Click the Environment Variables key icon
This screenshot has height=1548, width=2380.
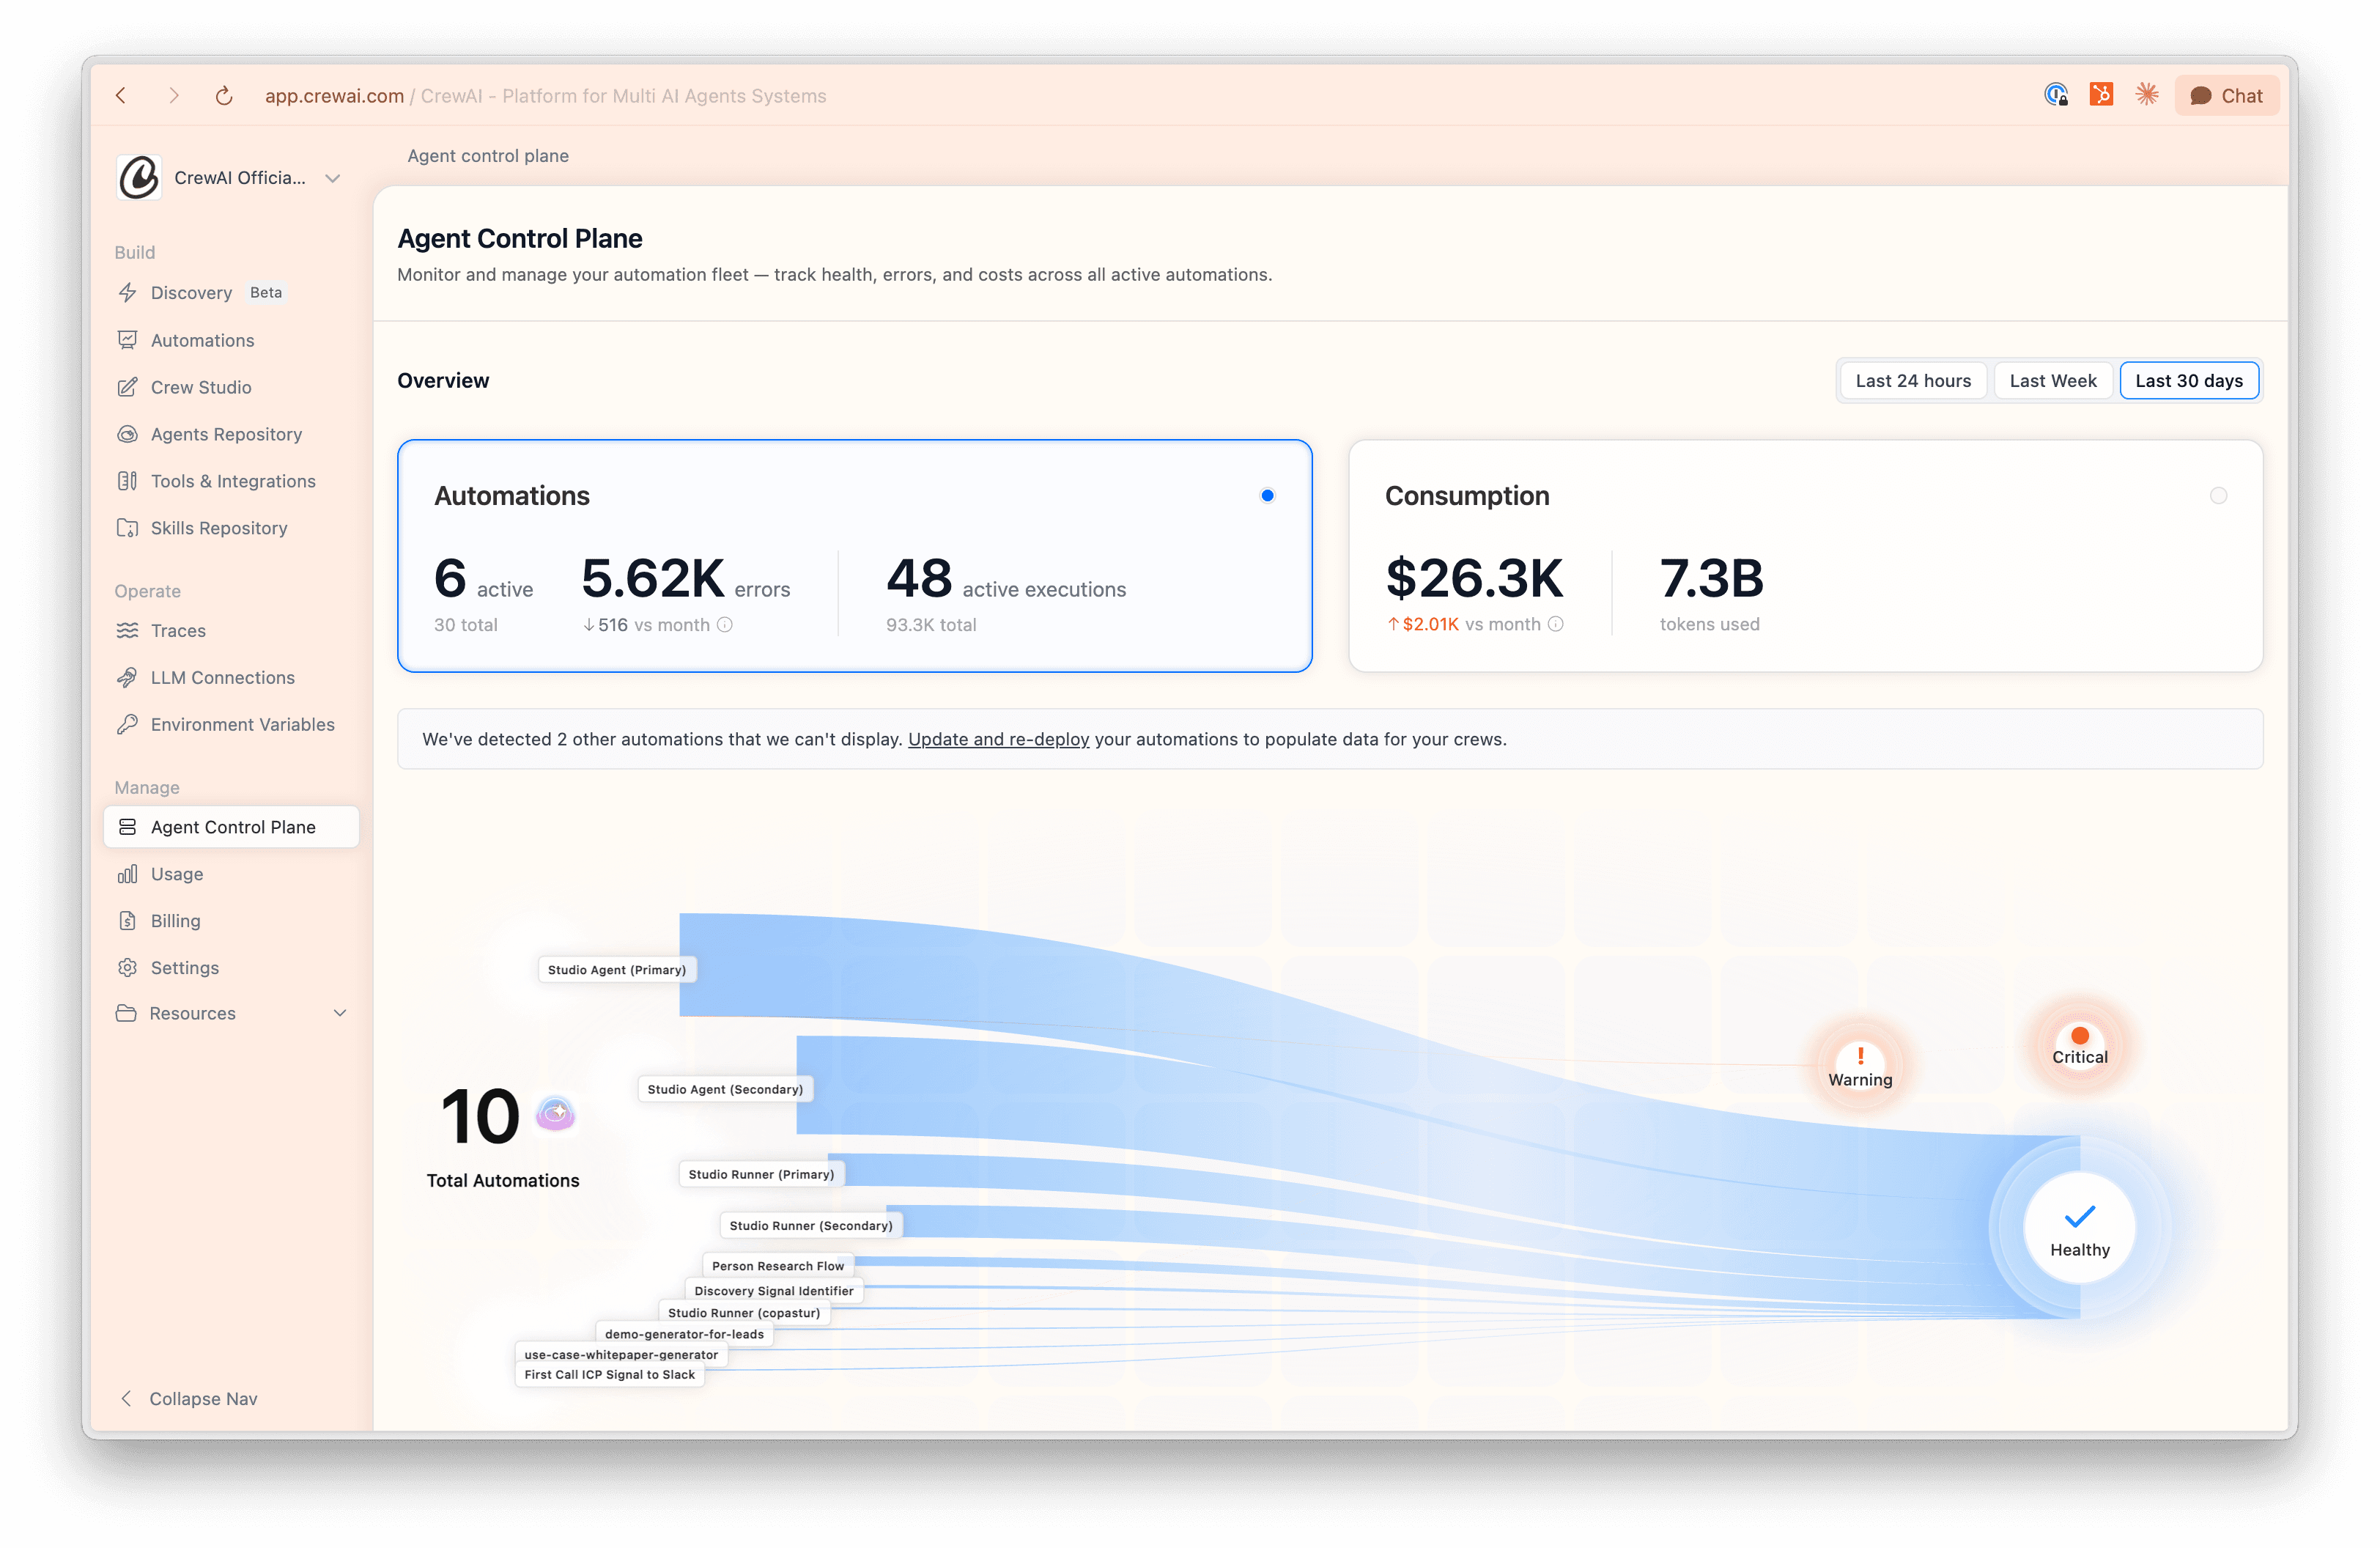tap(127, 724)
